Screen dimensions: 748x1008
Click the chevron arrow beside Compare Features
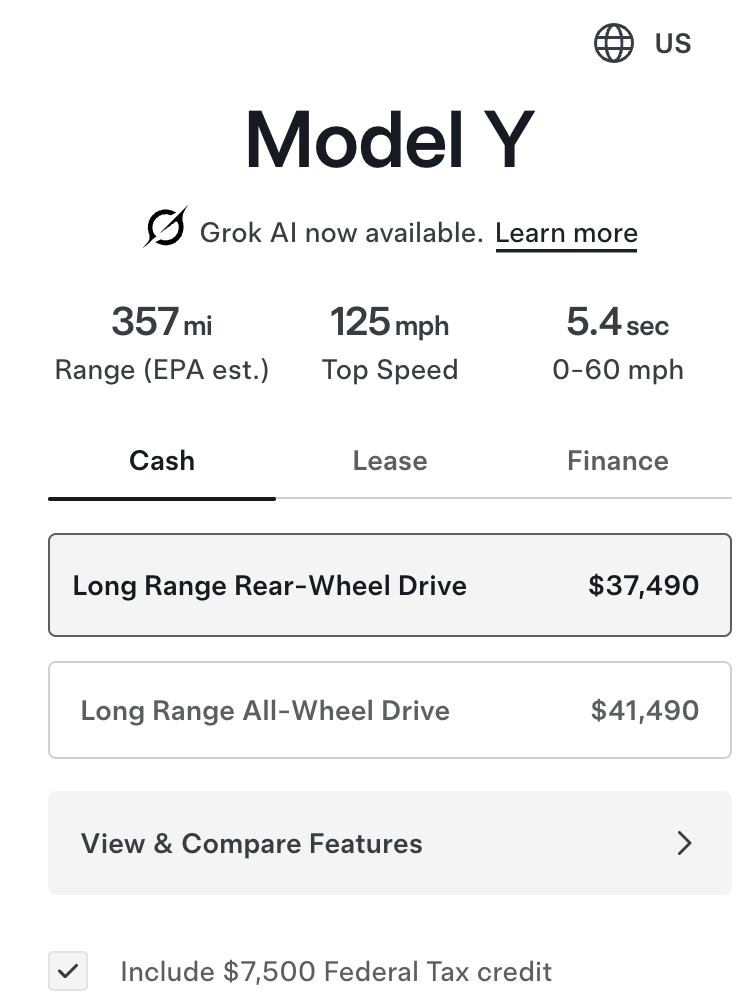point(685,843)
